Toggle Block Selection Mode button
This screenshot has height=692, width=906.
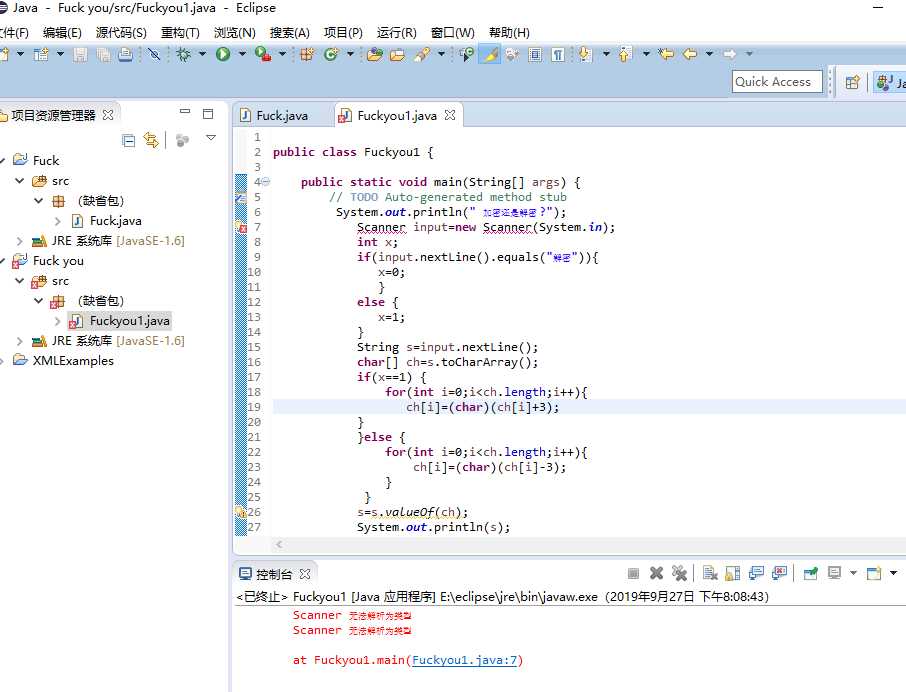point(535,54)
